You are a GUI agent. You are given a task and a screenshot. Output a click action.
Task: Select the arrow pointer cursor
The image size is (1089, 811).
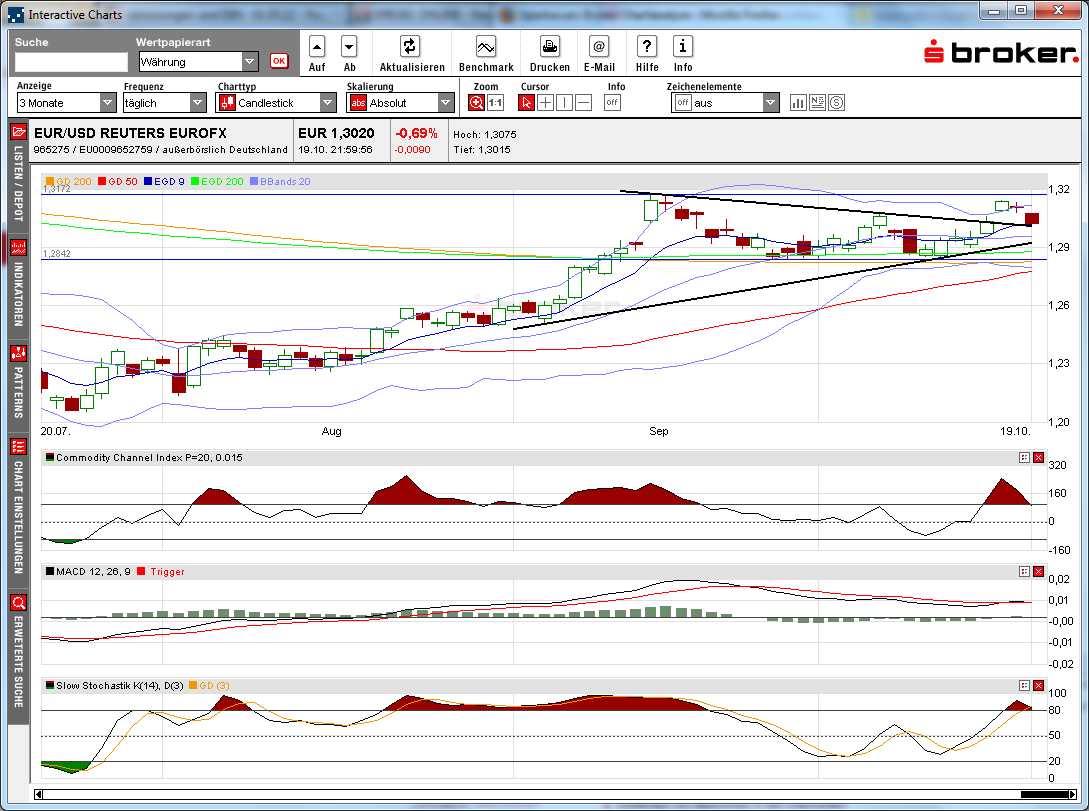point(526,103)
